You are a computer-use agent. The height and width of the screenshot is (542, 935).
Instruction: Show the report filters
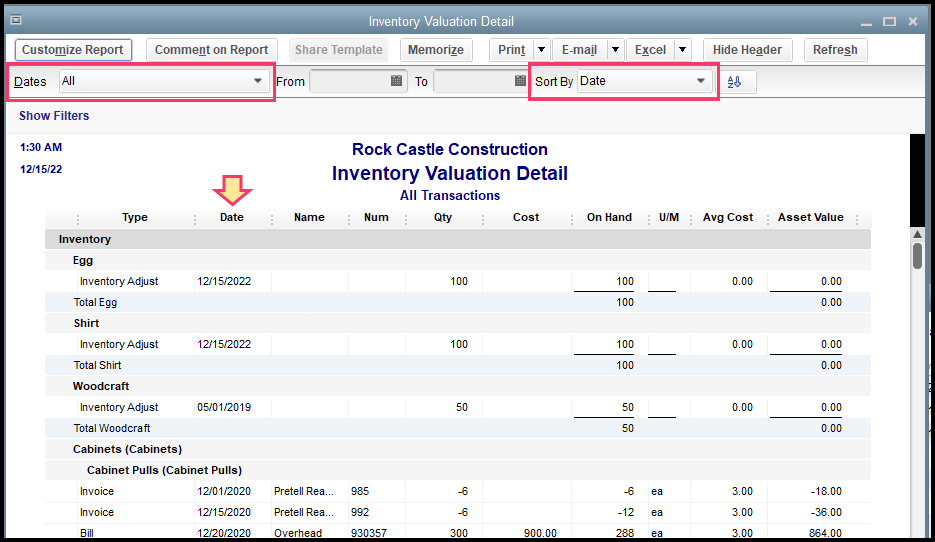[54, 116]
